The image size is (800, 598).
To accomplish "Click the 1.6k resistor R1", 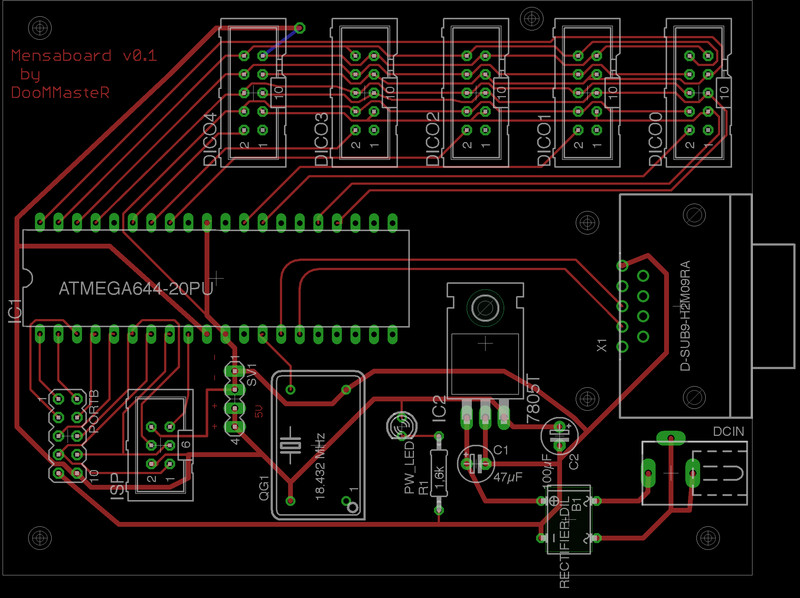I will (438, 470).
